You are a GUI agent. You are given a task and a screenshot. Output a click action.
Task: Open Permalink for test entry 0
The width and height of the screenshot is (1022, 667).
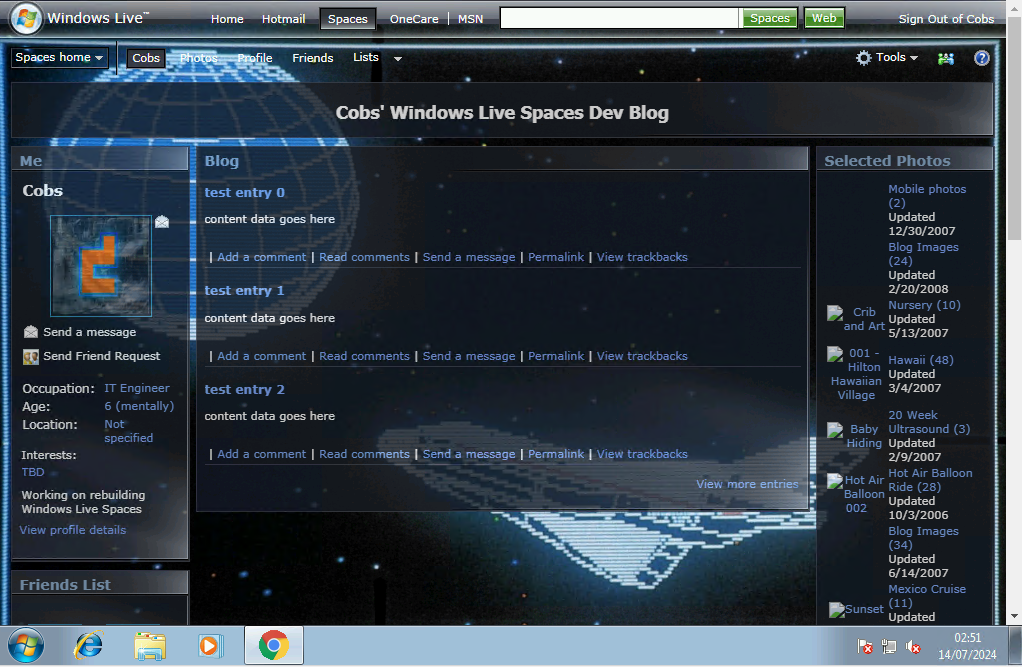pyautogui.click(x=556, y=257)
